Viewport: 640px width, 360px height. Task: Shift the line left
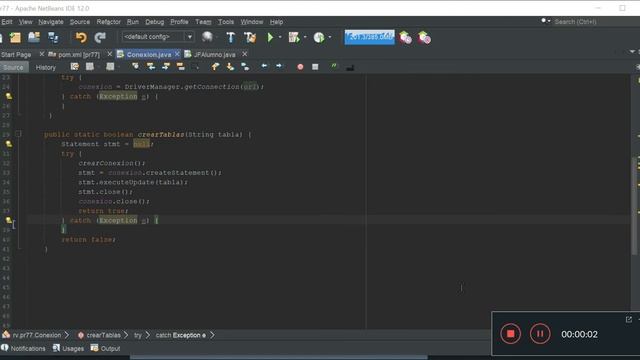264,66
